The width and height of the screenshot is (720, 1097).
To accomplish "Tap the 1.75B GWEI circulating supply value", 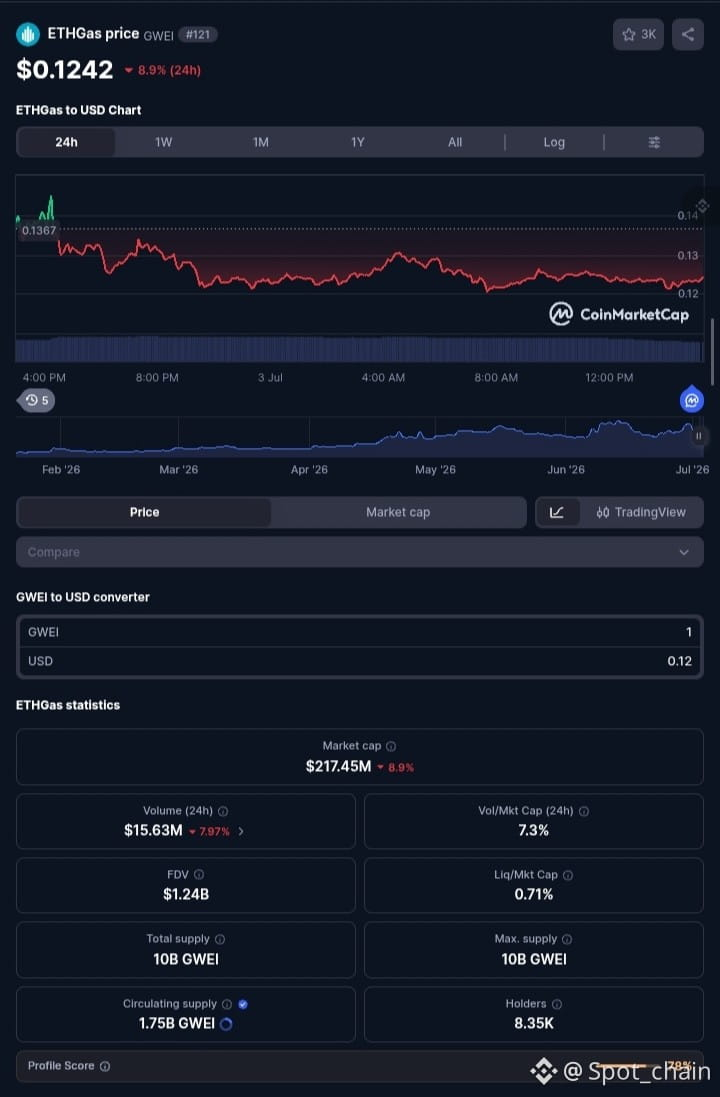I will pyautogui.click(x=177, y=1024).
